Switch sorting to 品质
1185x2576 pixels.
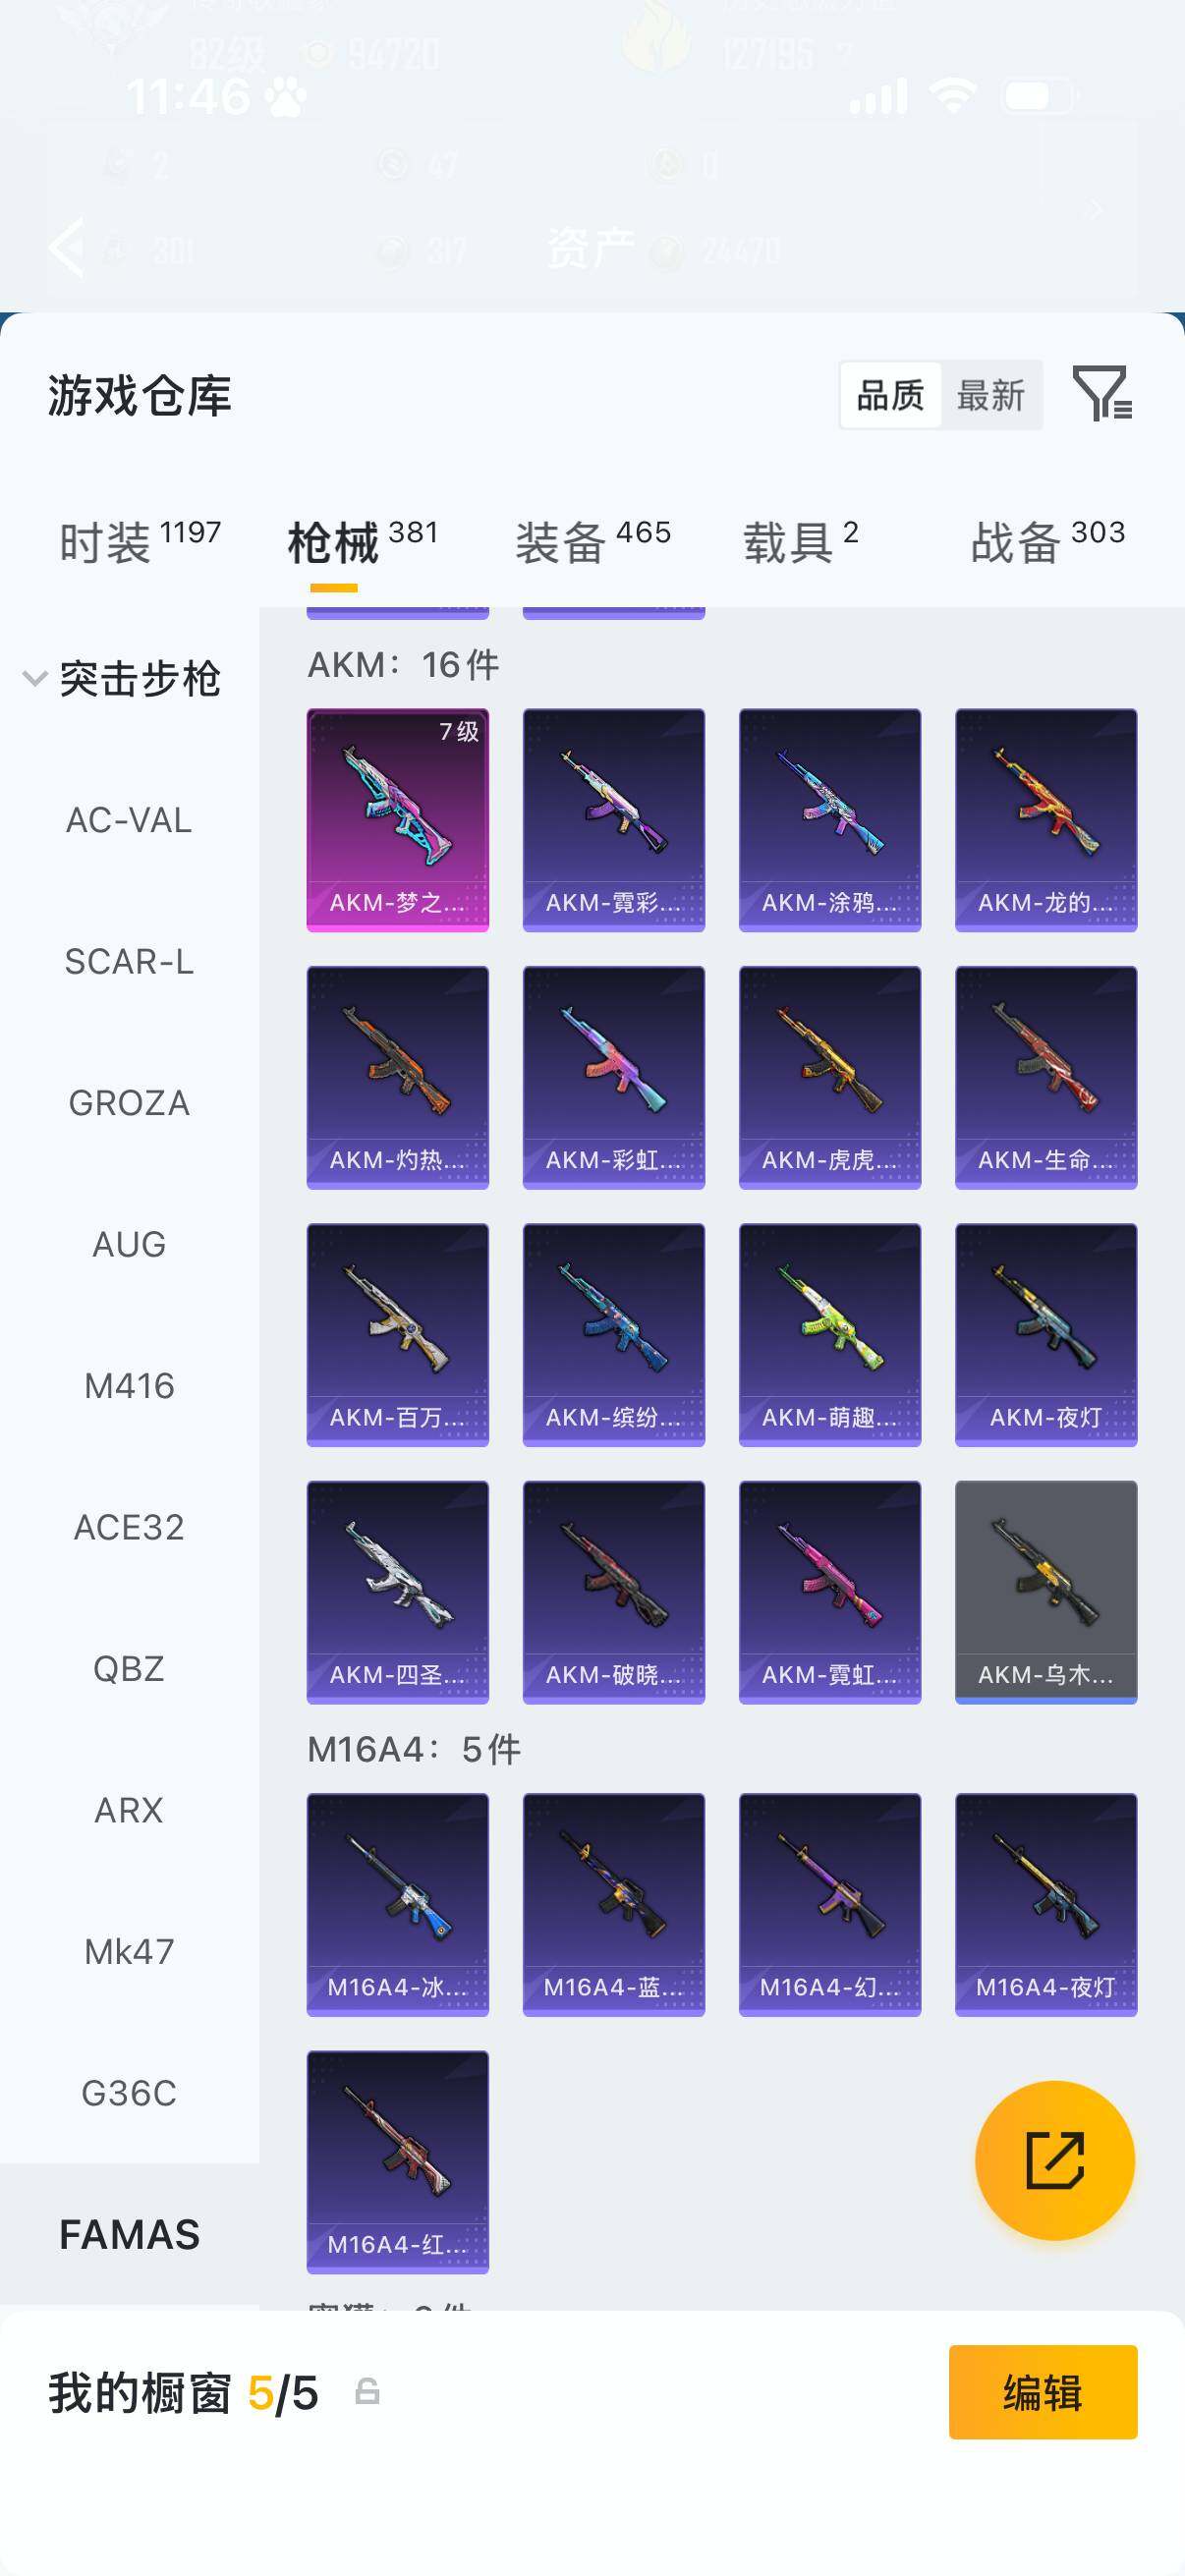[890, 395]
